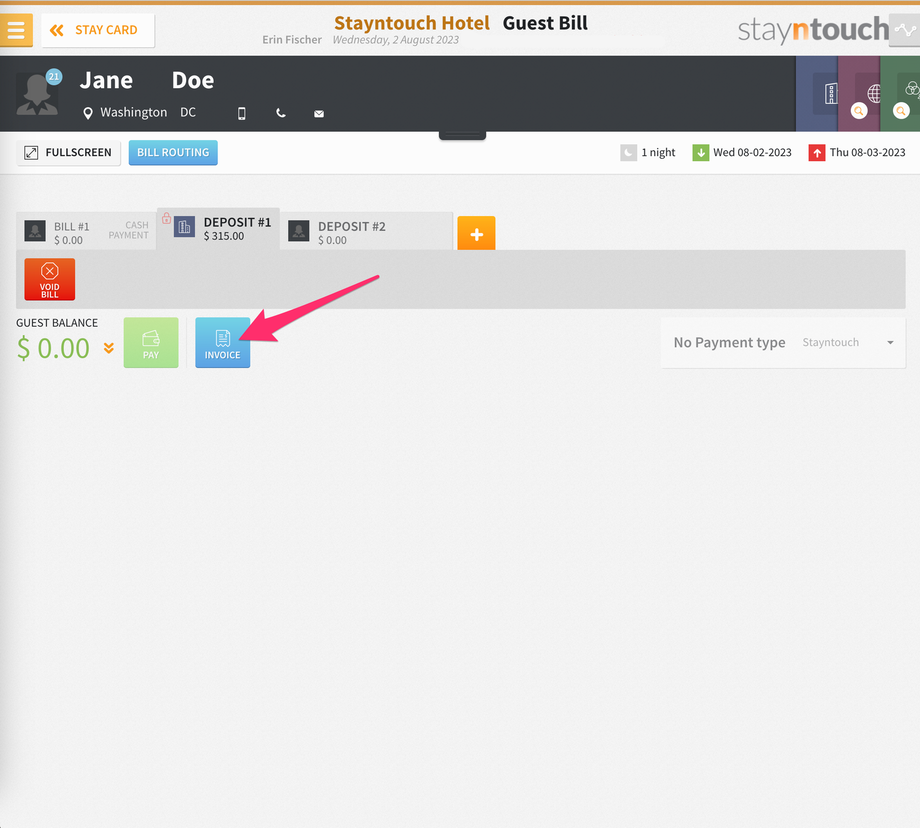Click the Stayntouch Hotel title
This screenshot has height=828, width=920.
click(x=411, y=23)
